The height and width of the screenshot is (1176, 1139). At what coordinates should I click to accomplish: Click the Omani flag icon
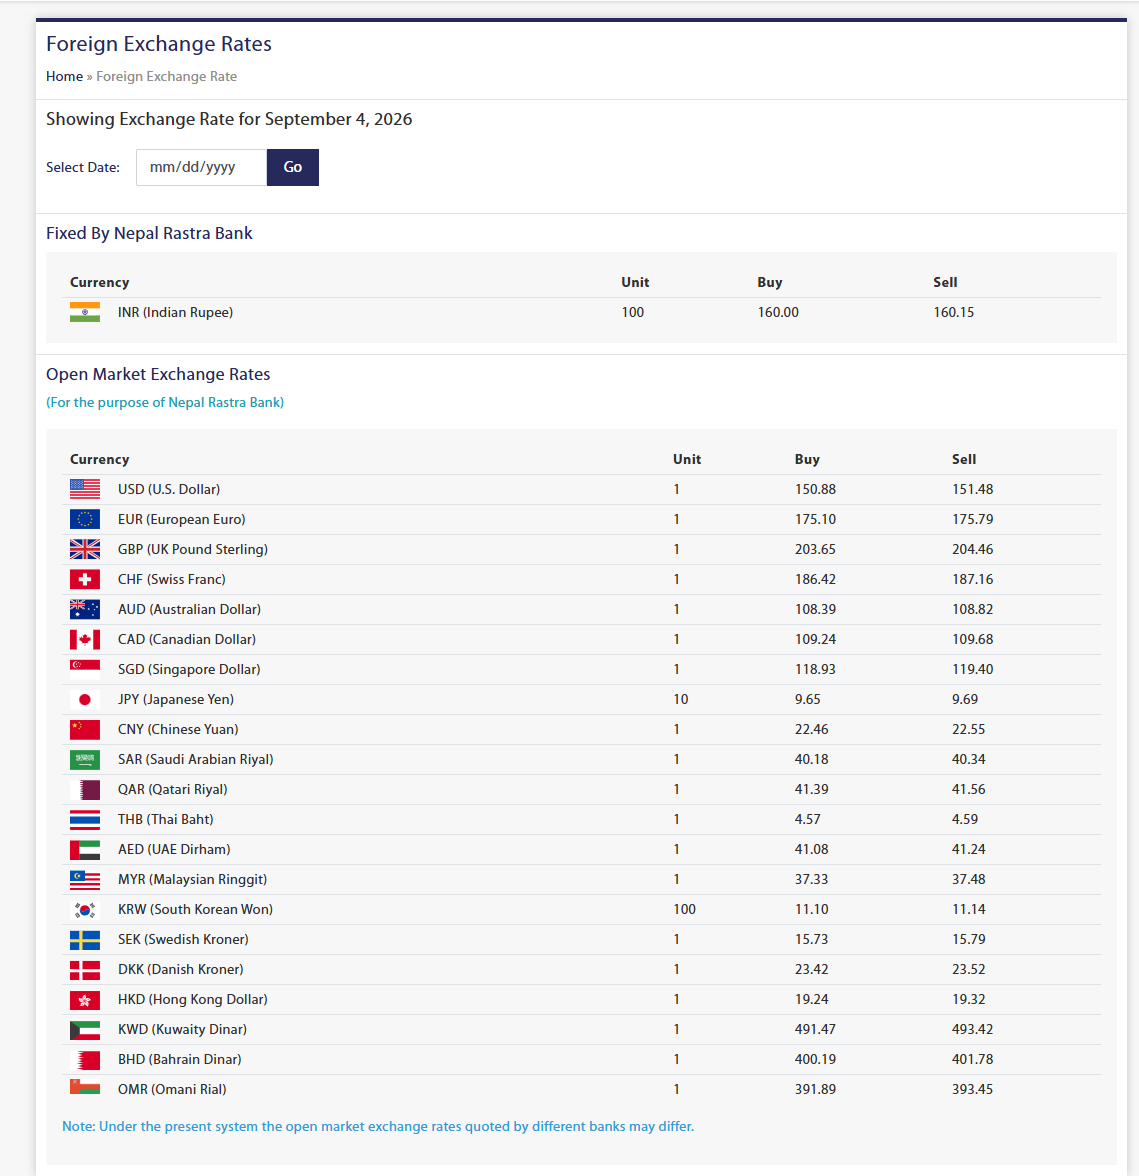click(85, 1087)
